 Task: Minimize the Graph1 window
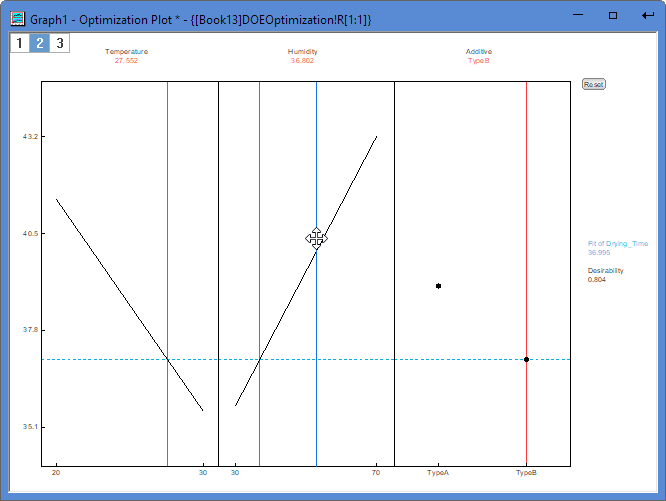point(578,15)
